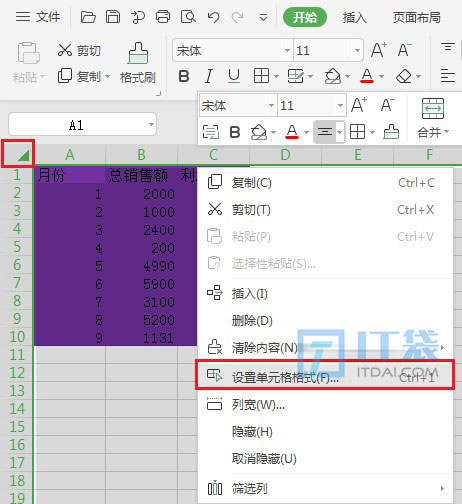The image size is (462, 504).
Task: Click the borders icon in the ribbon
Action: [261, 76]
